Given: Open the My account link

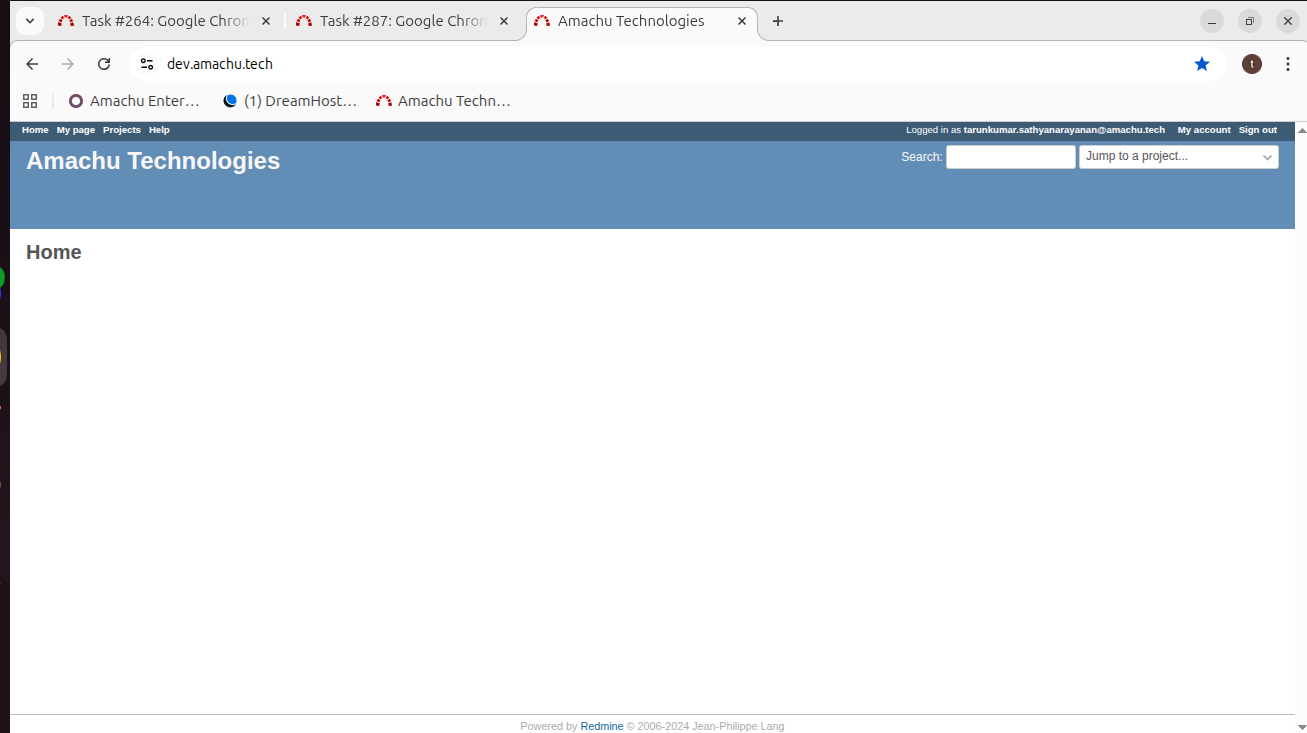Looking at the screenshot, I should 1203,130.
